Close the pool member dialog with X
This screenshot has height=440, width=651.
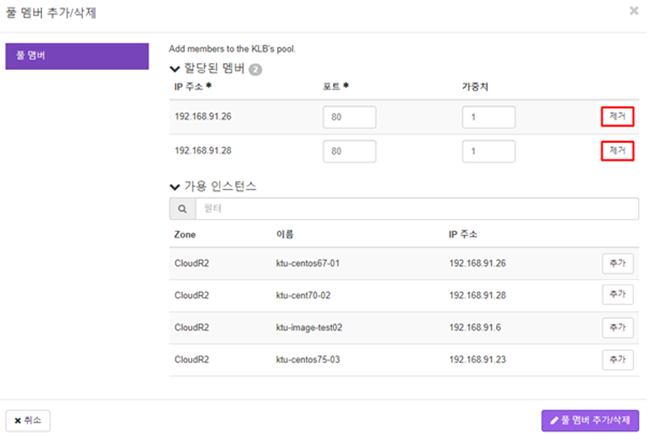point(634,11)
